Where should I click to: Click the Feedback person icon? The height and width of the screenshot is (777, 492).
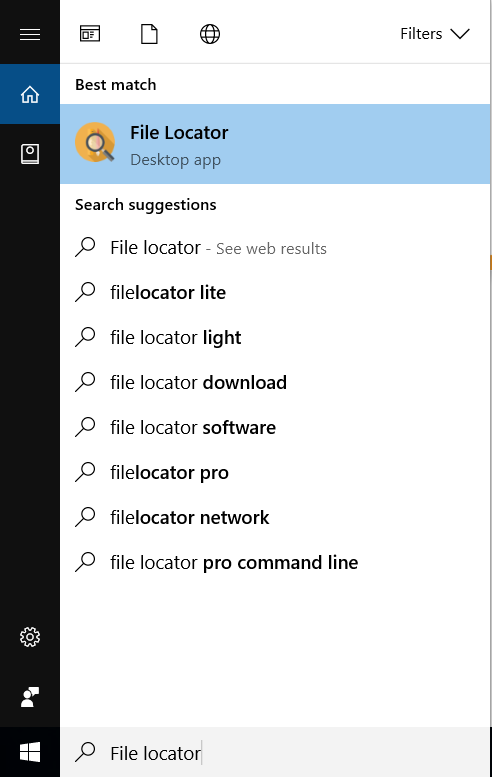30,697
